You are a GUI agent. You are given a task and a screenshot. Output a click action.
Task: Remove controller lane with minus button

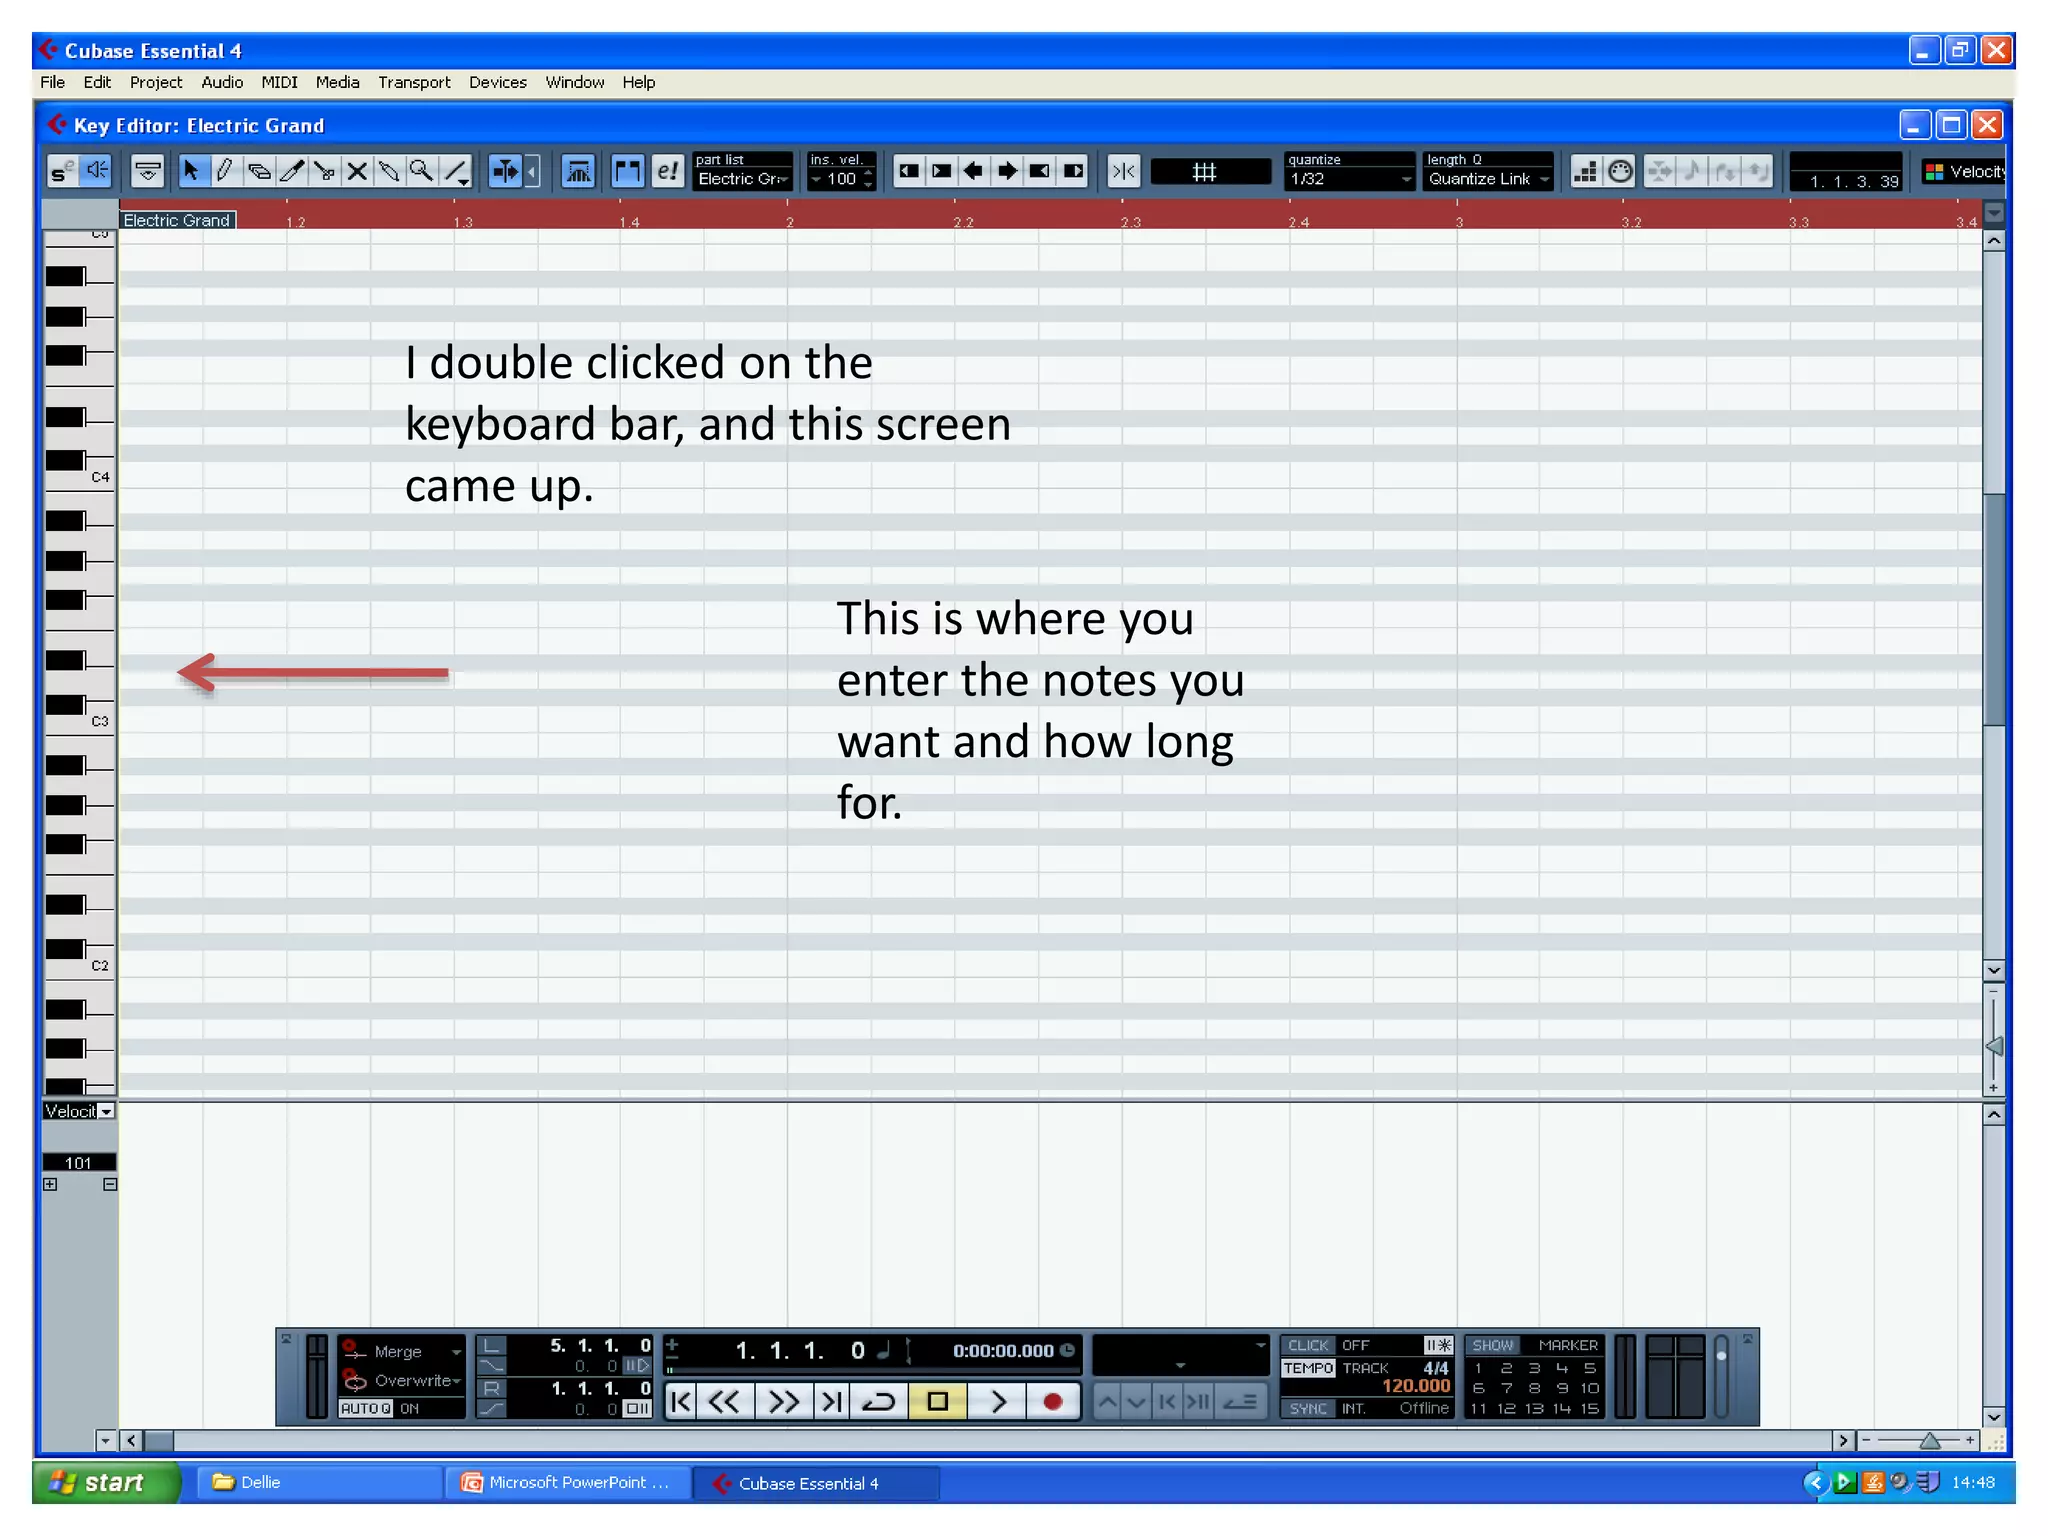click(110, 1184)
